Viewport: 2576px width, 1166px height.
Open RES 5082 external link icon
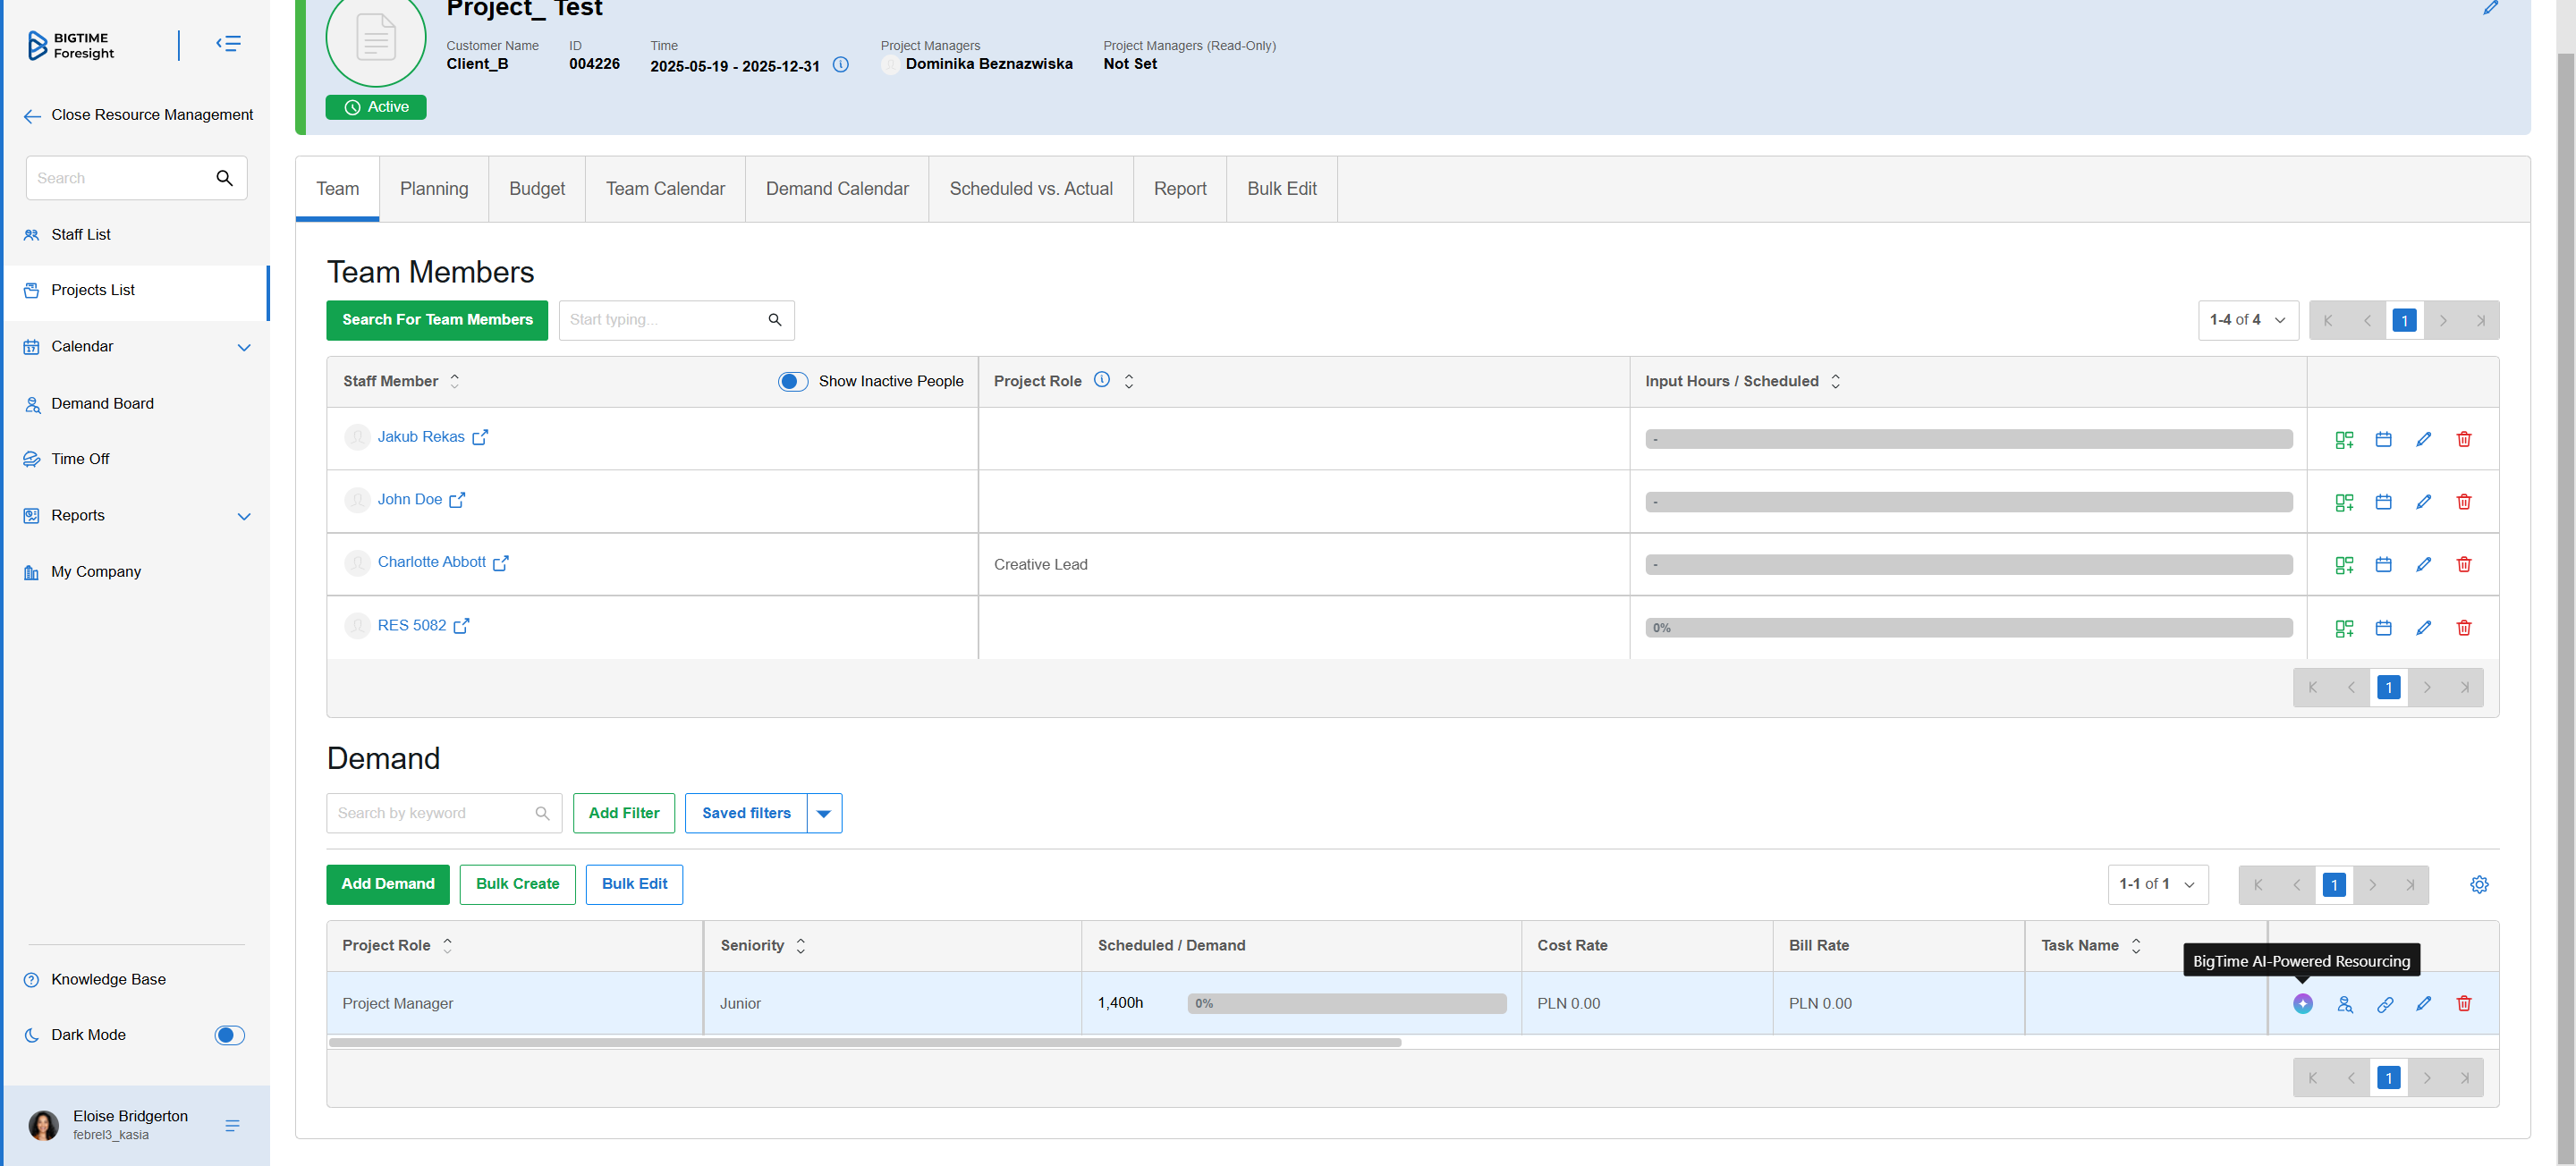pyautogui.click(x=461, y=626)
